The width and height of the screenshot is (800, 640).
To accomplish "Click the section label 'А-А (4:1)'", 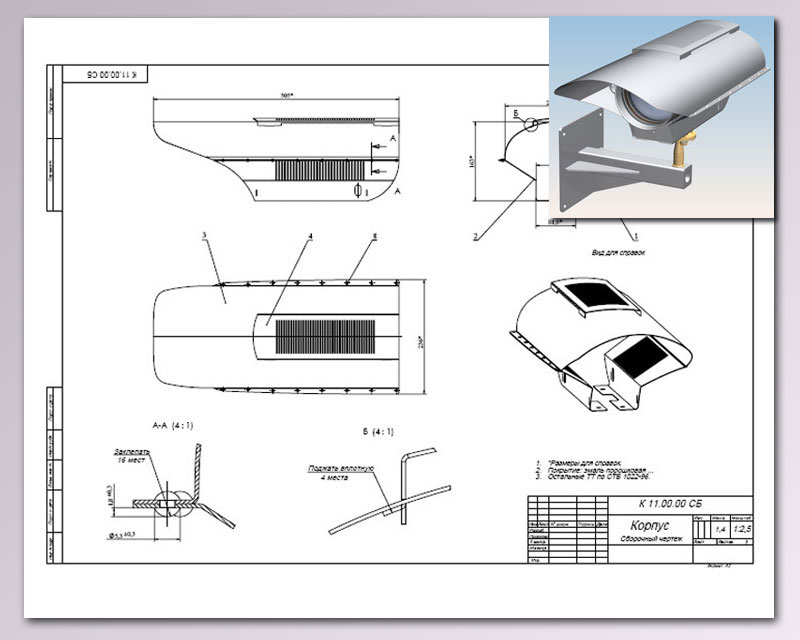I will click(173, 425).
